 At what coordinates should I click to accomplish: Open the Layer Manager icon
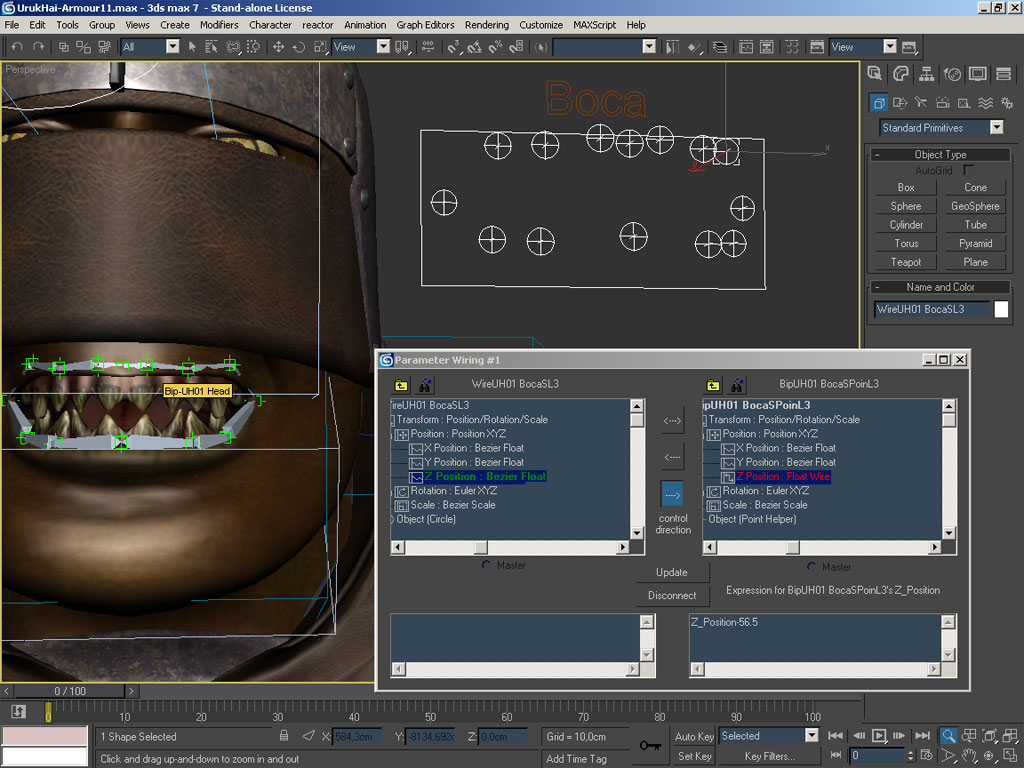(720, 47)
